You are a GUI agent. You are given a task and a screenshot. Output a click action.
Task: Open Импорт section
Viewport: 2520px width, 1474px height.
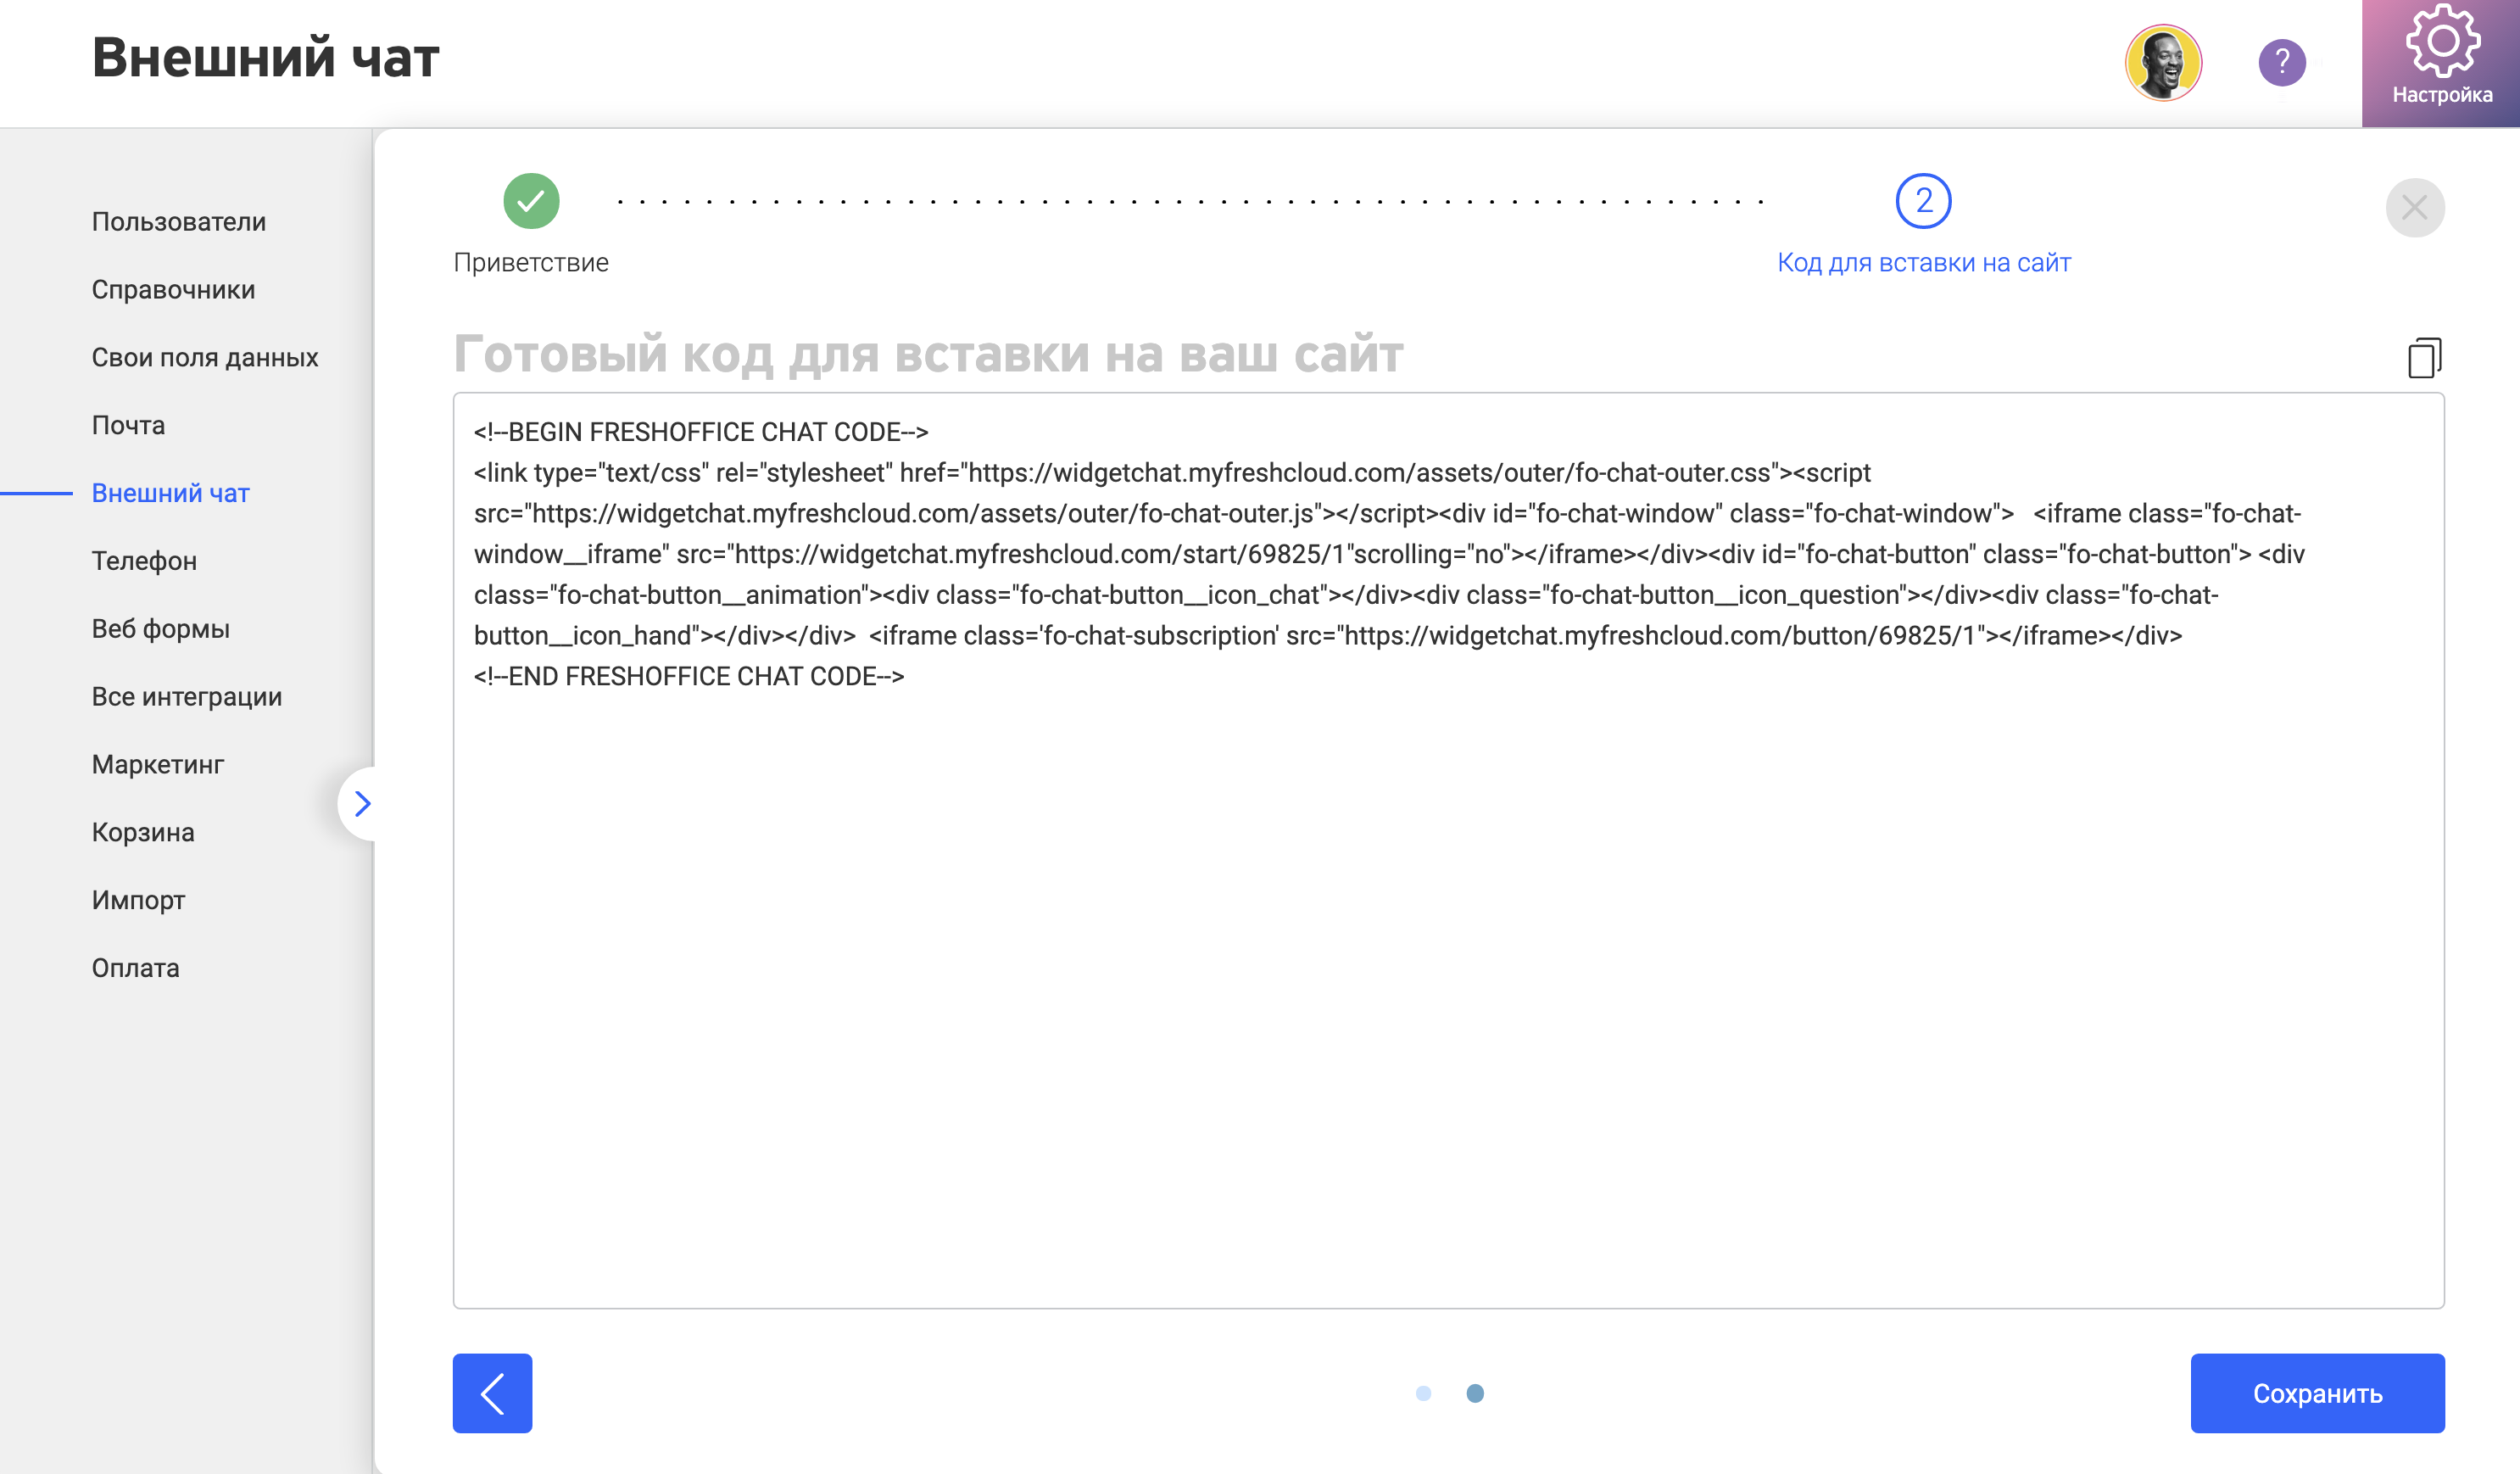pyautogui.click(x=138, y=901)
